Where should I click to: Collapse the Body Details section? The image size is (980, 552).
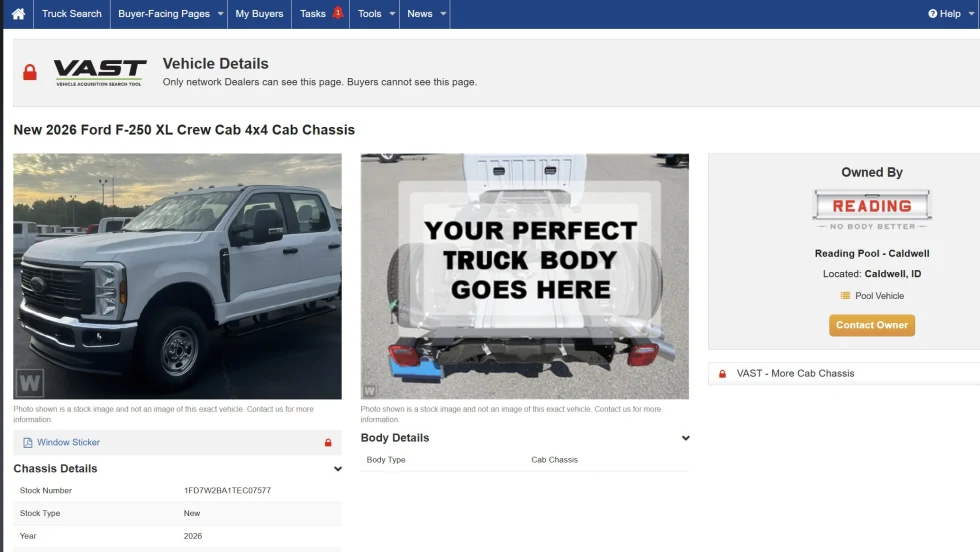tap(686, 438)
